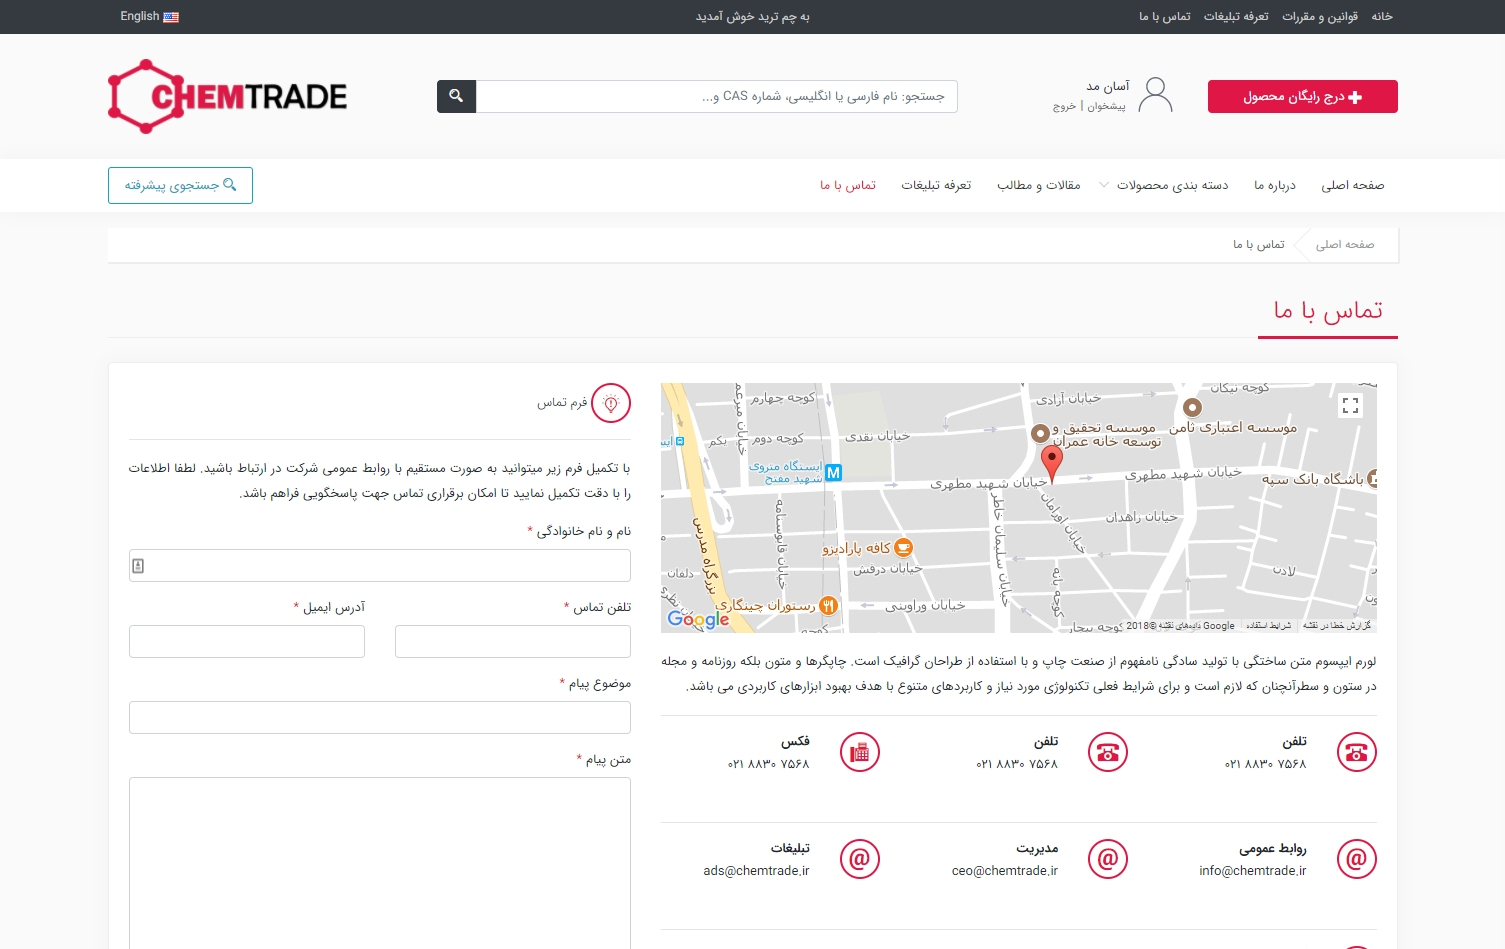Click the صفحه اصلی breadcrumb link
The height and width of the screenshot is (949, 1505).
1344,245
